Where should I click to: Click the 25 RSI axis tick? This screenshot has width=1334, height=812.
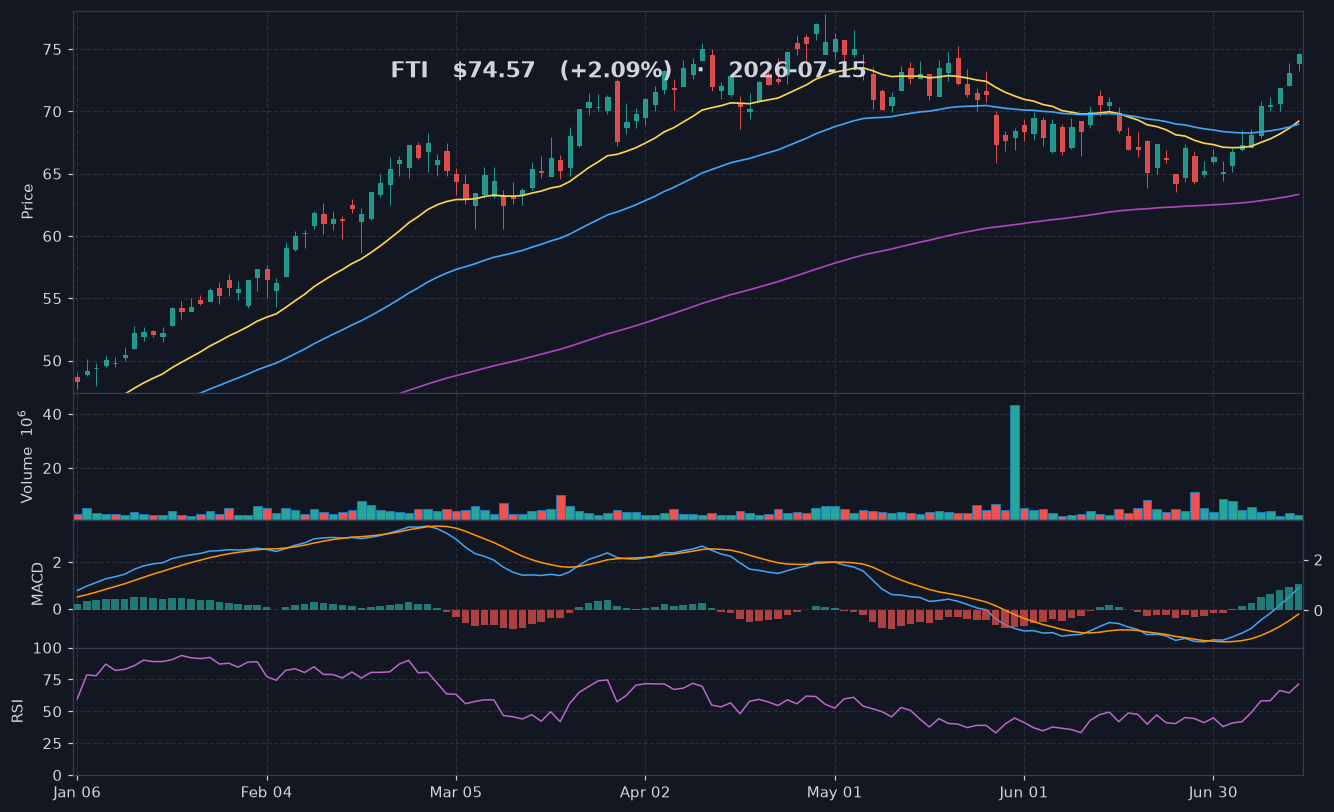click(54, 744)
